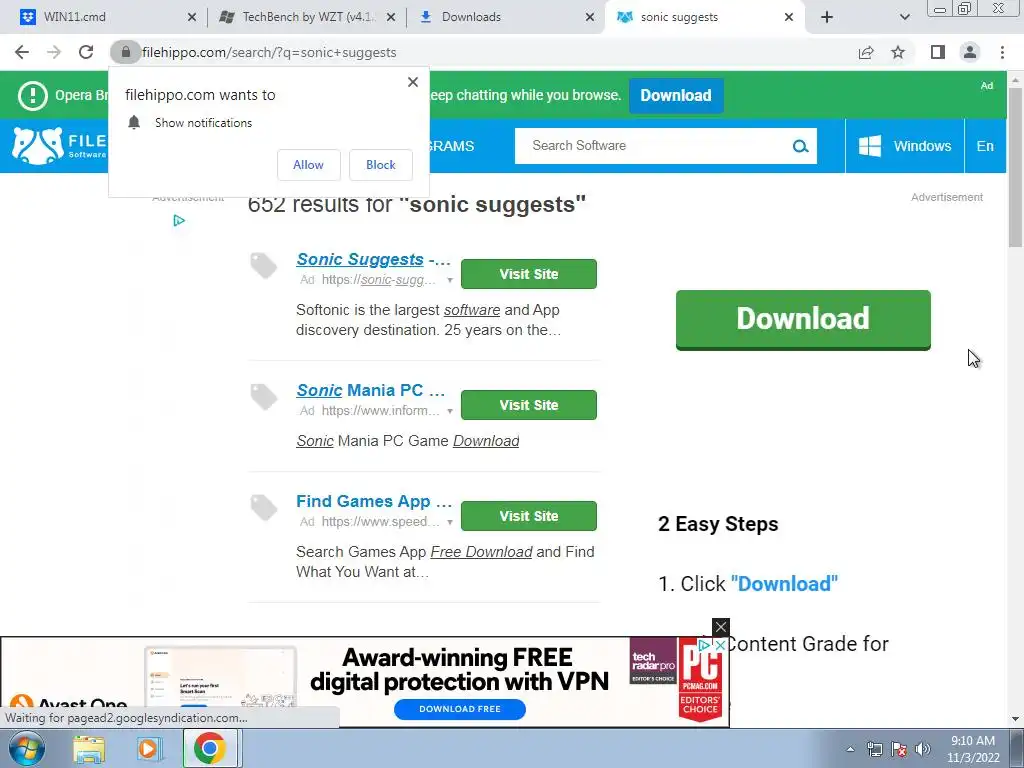Visit Site for Find Games App
Image resolution: width=1024 pixels, height=768 pixels.
click(x=529, y=516)
